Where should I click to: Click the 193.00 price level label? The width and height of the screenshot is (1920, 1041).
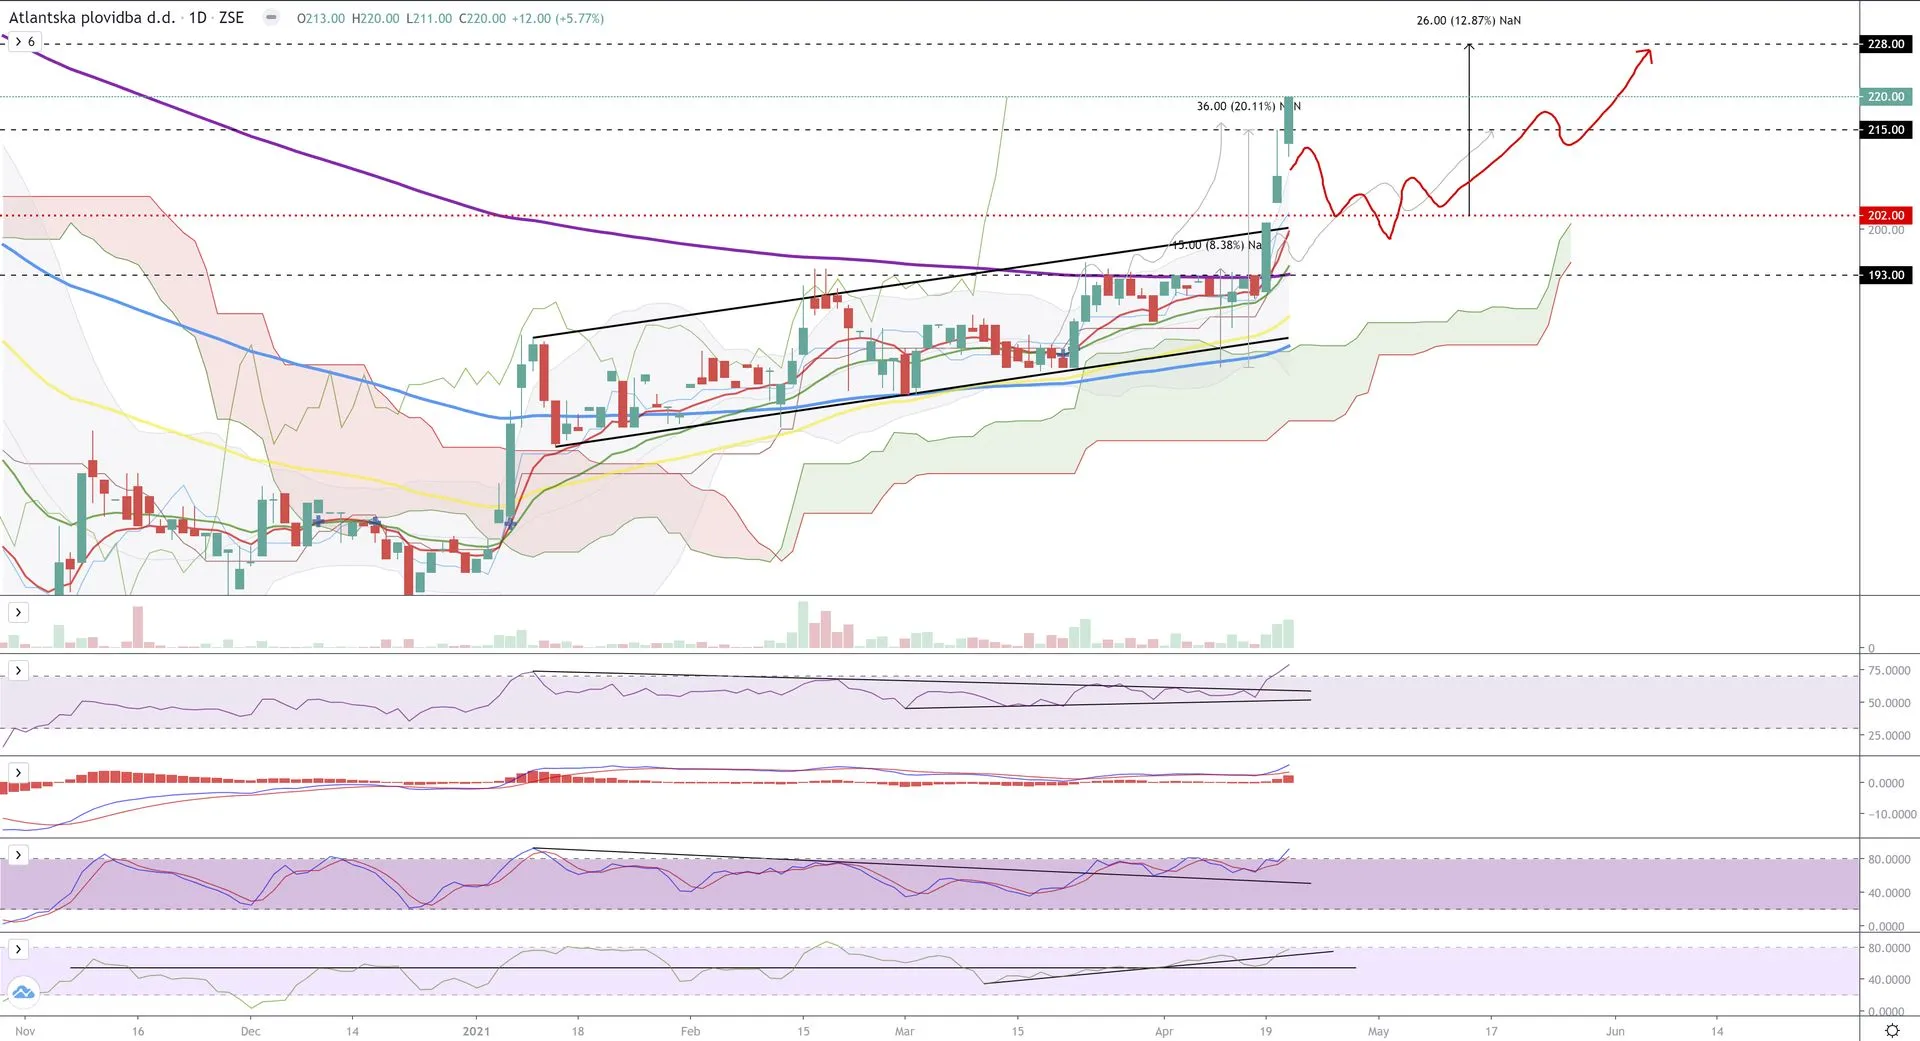point(1886,275)
